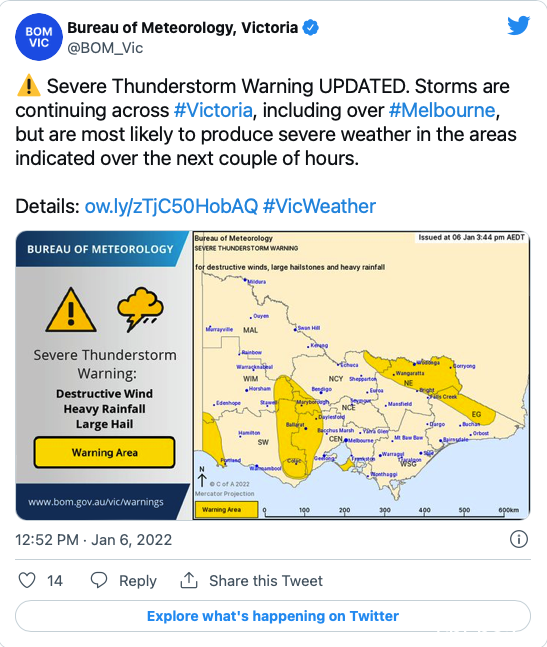Click Explore what's happening on Twitter
This screenshot has width=547, height=647.
[273, 616]
